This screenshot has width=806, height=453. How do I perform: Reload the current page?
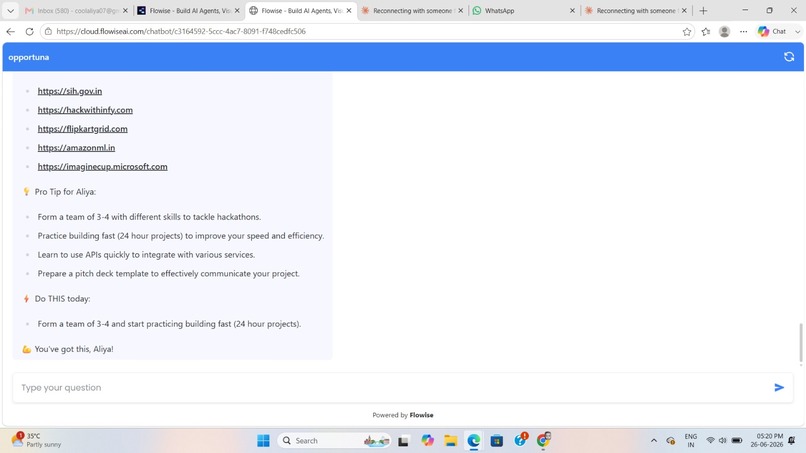click(29, 31)
